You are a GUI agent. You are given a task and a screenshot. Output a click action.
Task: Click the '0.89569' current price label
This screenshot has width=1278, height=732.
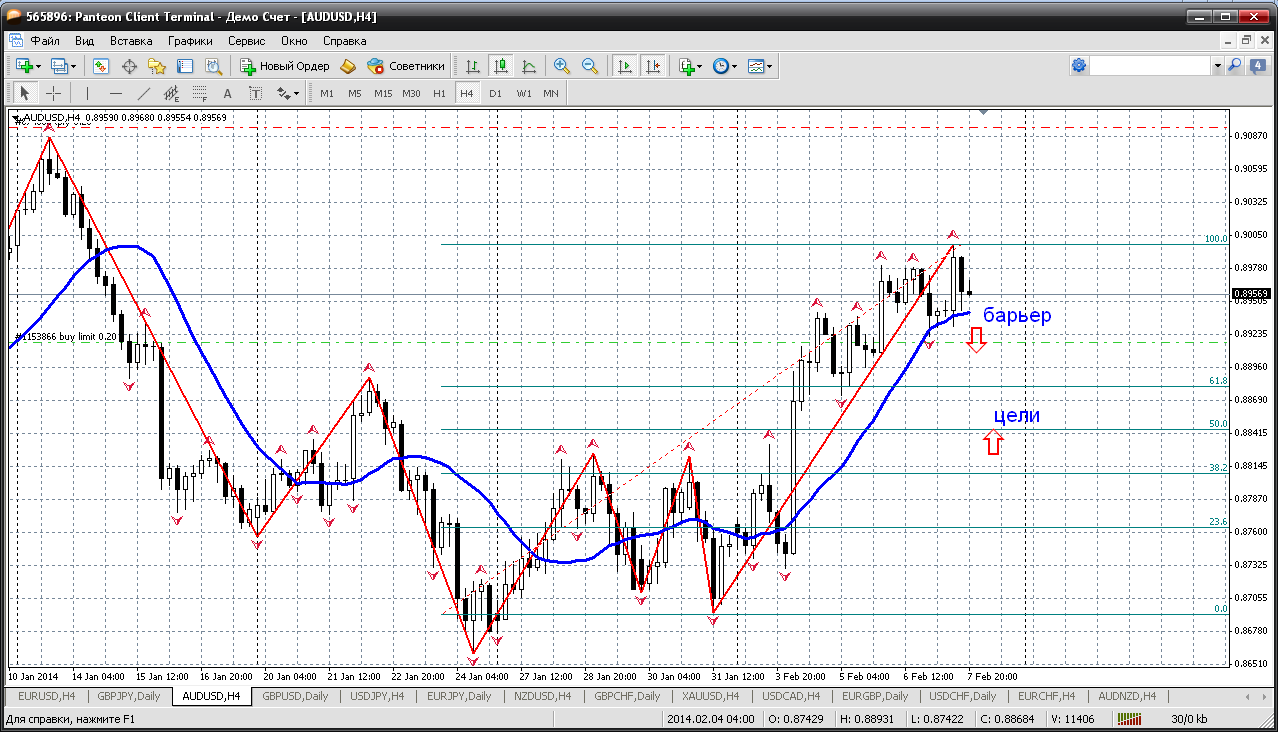coord(1250,294)
